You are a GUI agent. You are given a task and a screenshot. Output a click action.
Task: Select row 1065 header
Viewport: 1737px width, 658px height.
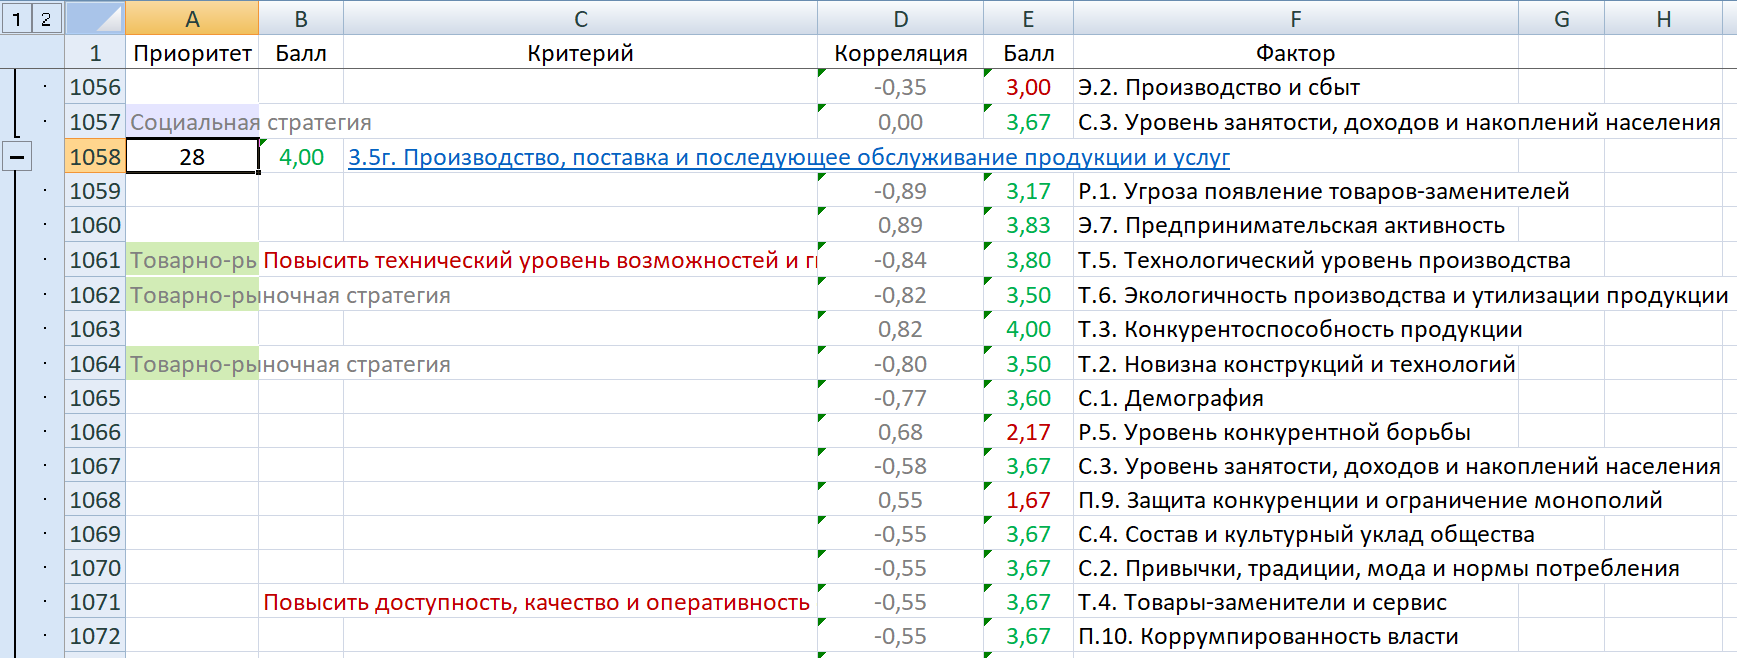(x=95, y=398)
